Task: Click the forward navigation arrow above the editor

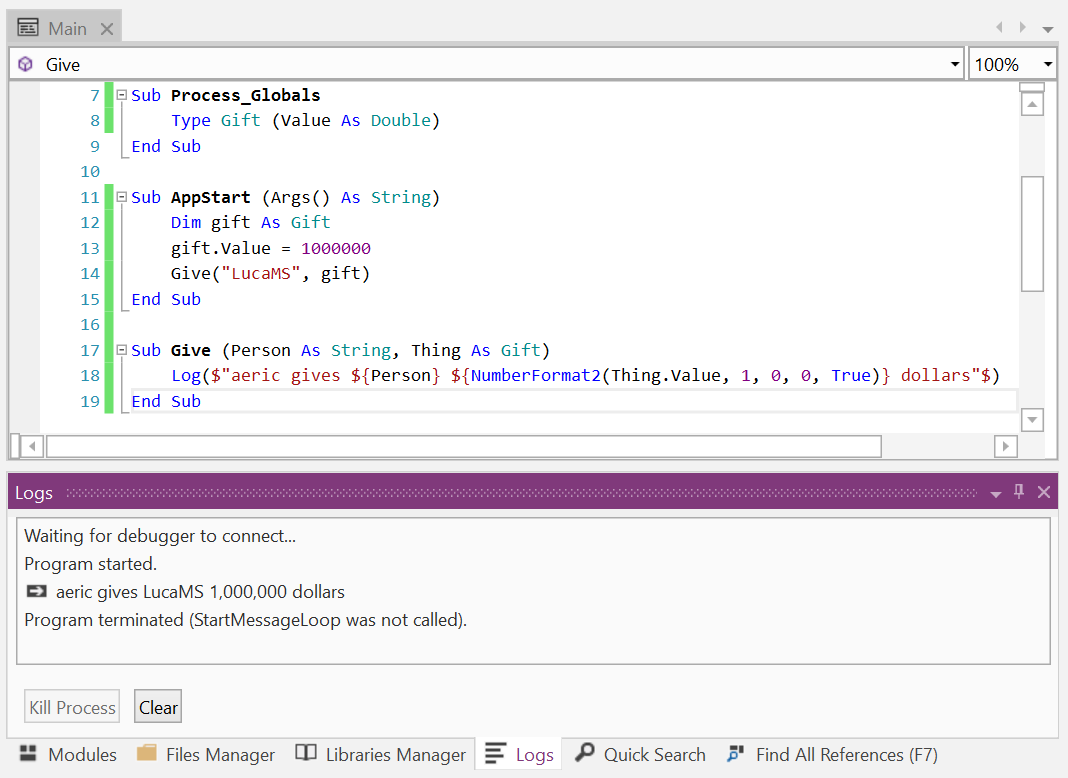Action: (x=1024, y=27)
